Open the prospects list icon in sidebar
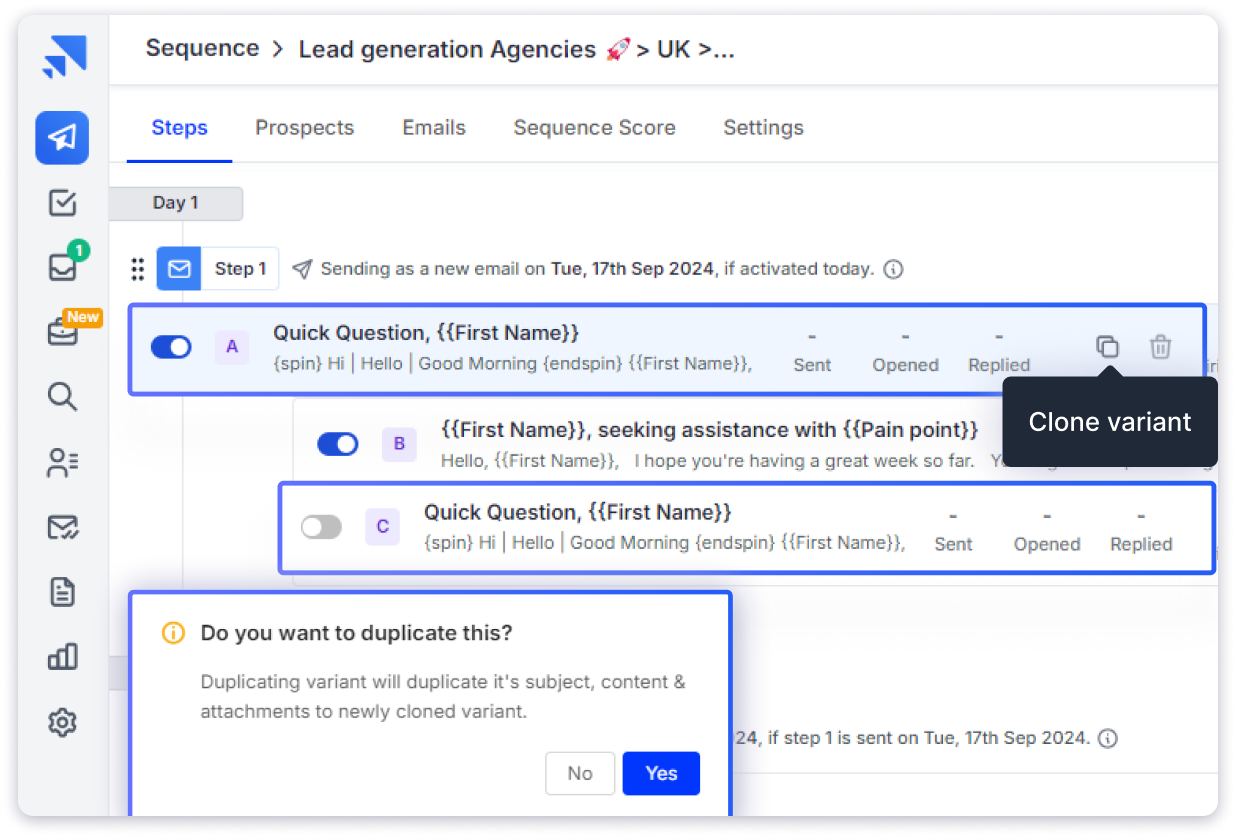1236x838 pixels. pyautogui.click(x=62, y=462)
